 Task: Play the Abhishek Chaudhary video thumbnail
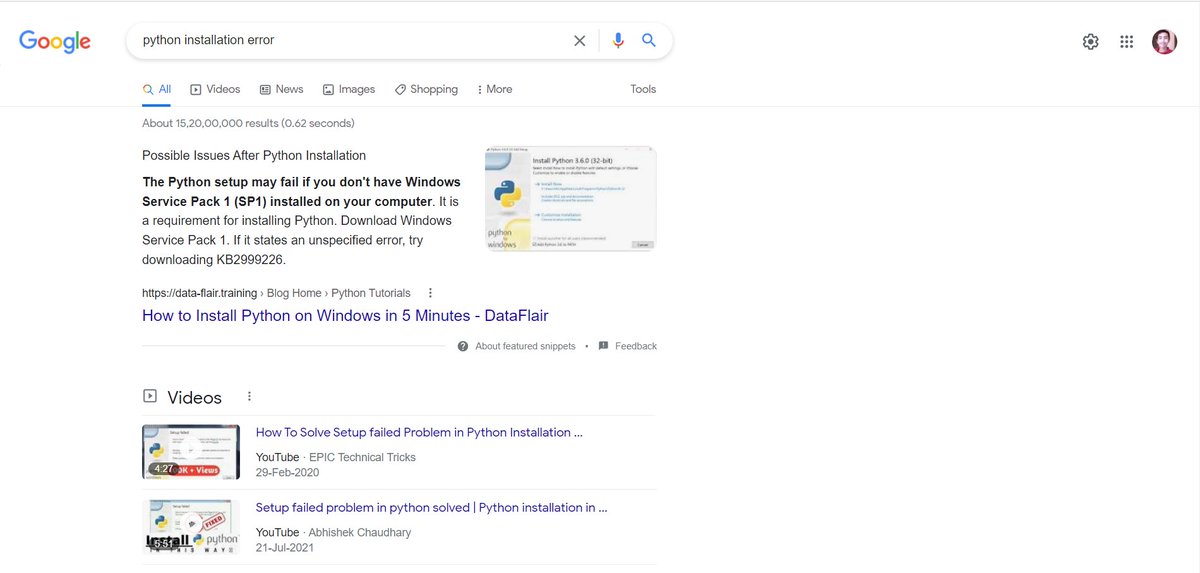[191, 527]
